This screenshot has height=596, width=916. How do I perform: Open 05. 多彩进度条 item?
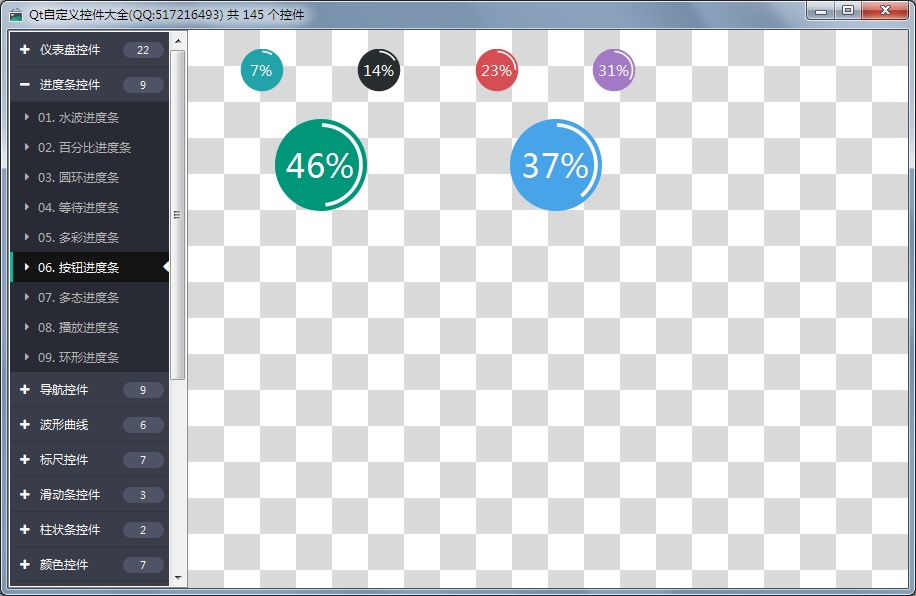(89, 237)
